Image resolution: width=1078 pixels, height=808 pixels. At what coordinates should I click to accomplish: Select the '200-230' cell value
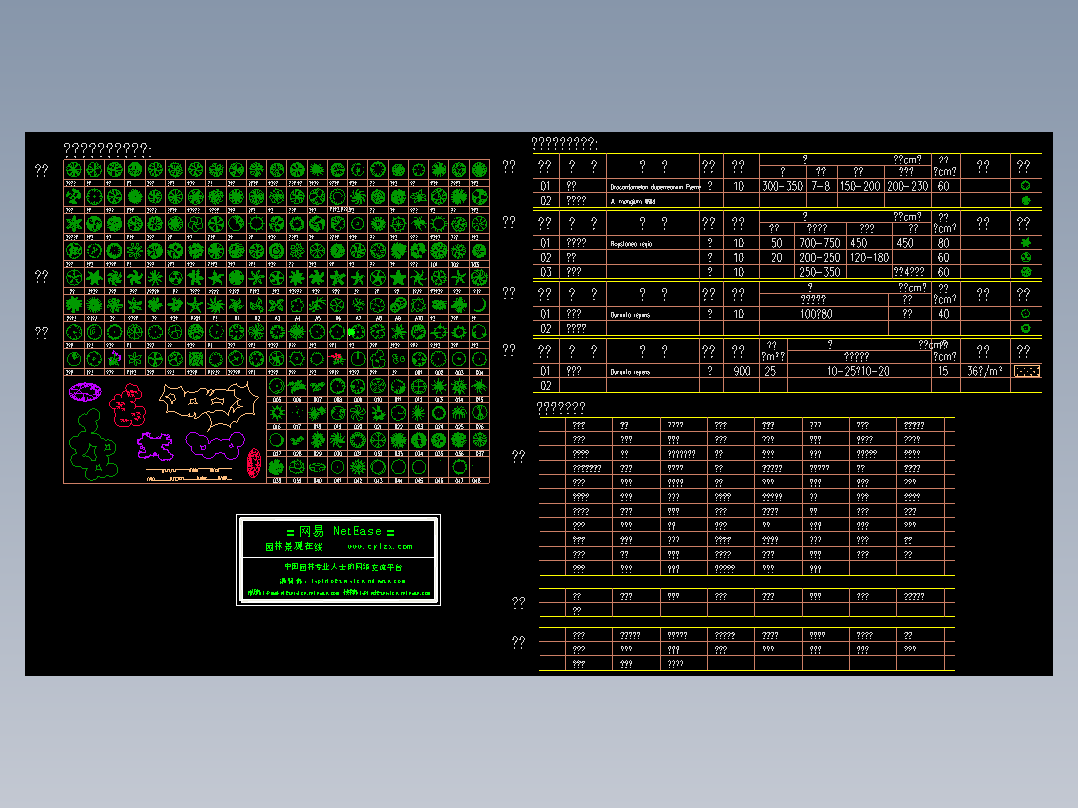point(908,186)
